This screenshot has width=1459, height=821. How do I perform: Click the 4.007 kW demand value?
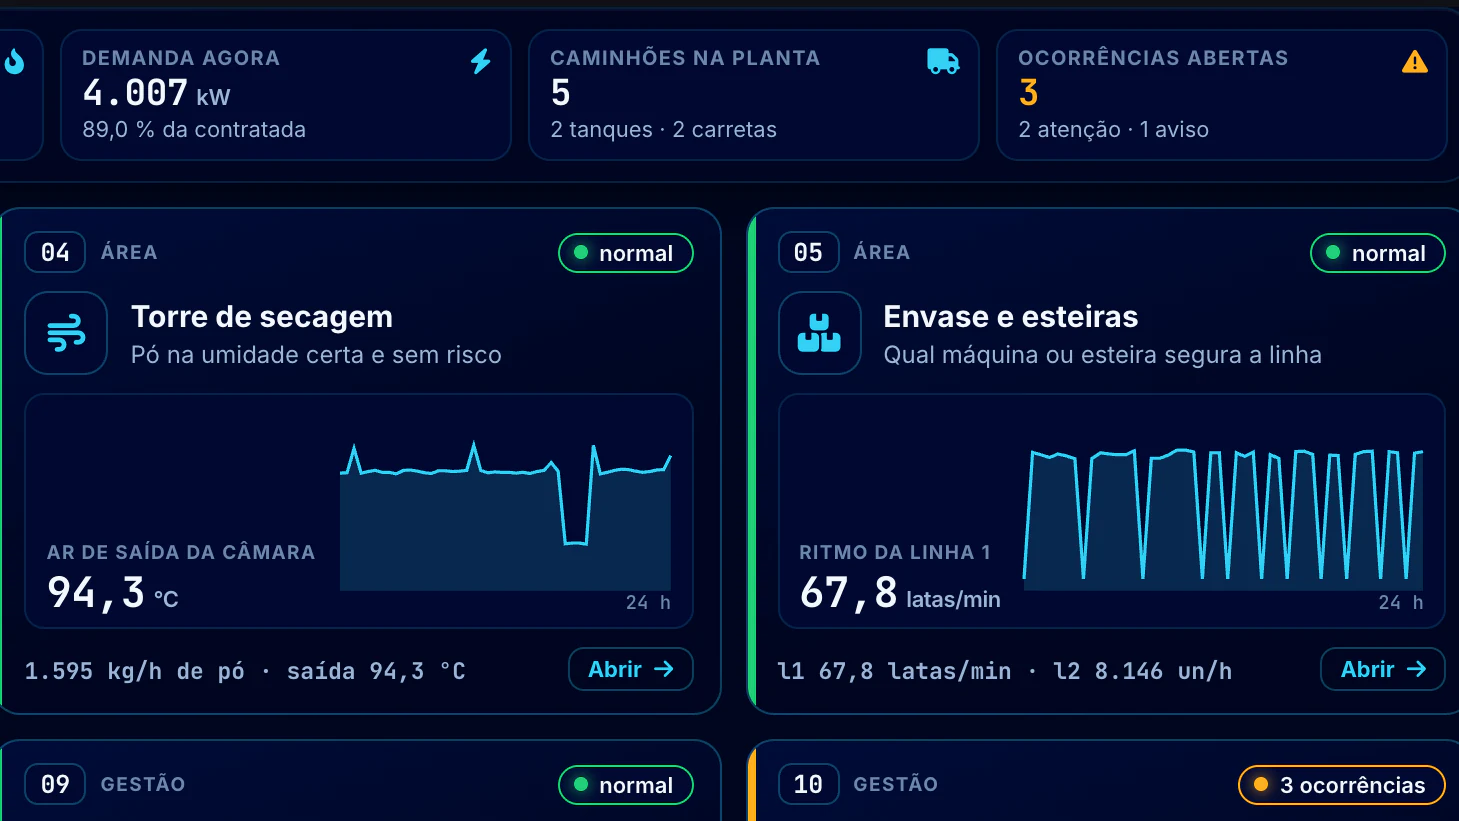(156, 93)
